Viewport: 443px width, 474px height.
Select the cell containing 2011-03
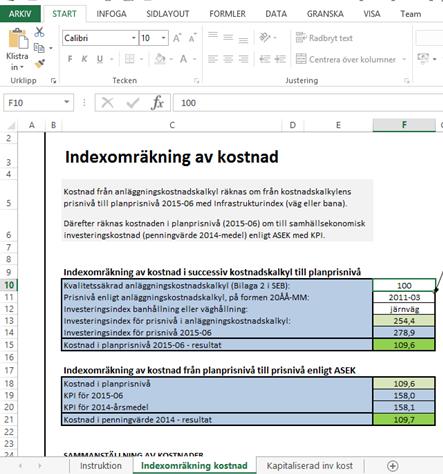click(404, 297)
